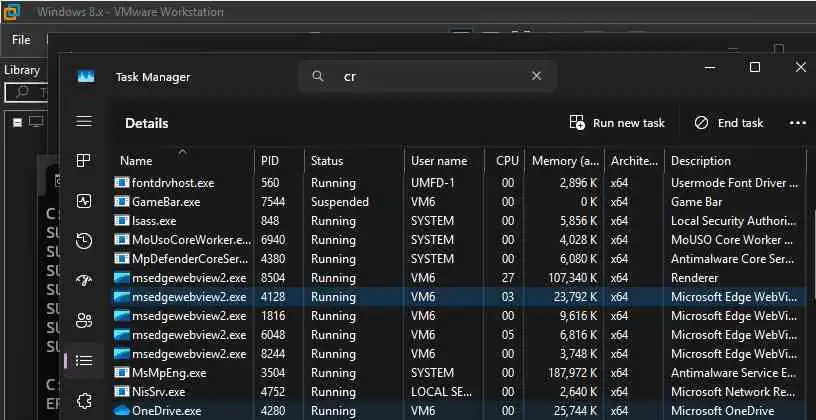
Task: Click the fontdrvhost.exe process icon
Action: coord(121,183)
